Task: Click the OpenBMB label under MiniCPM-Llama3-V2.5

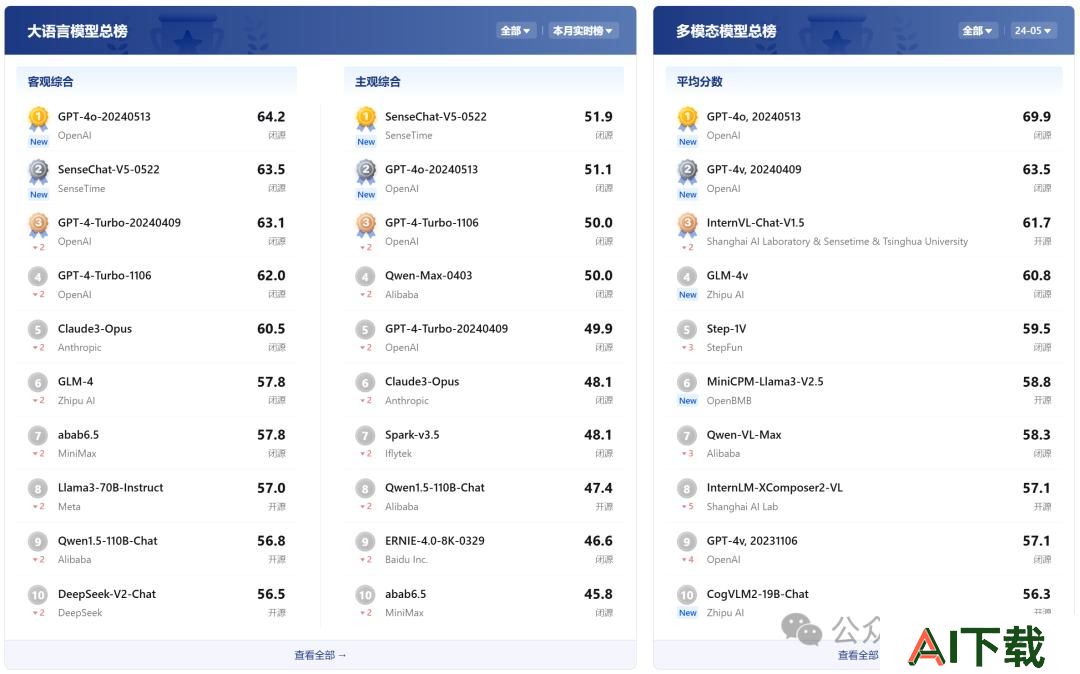Action: click(x=729, y=400)
